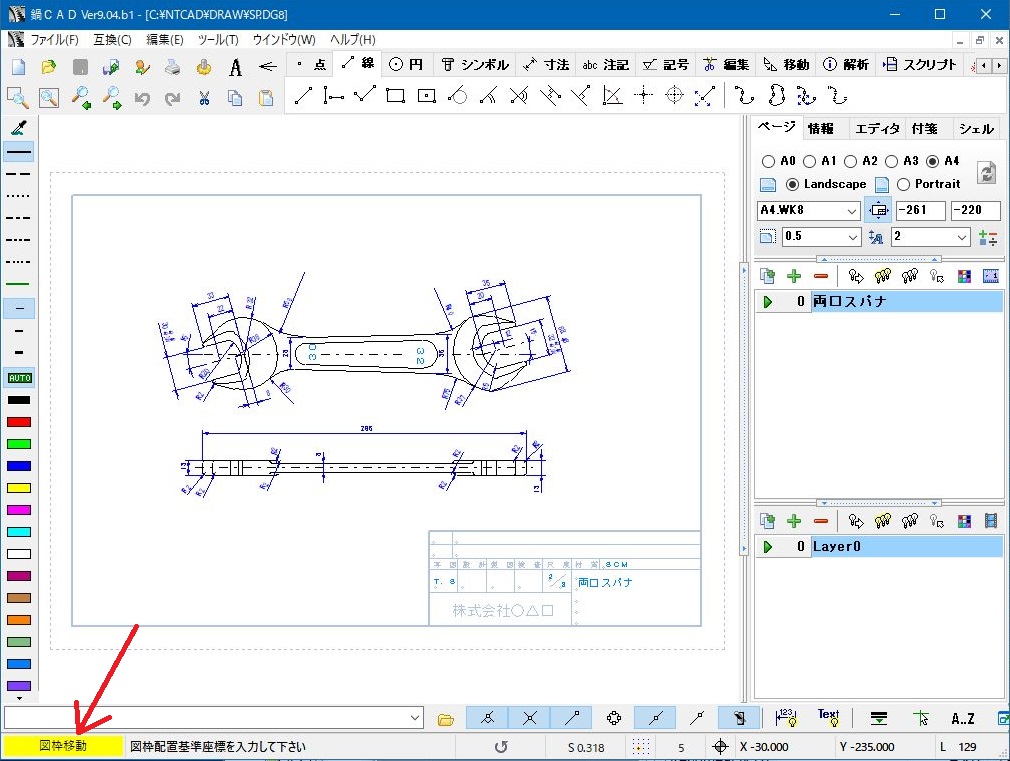
Task: Open the text size 2 dropdown
Action: coord(962,237)
